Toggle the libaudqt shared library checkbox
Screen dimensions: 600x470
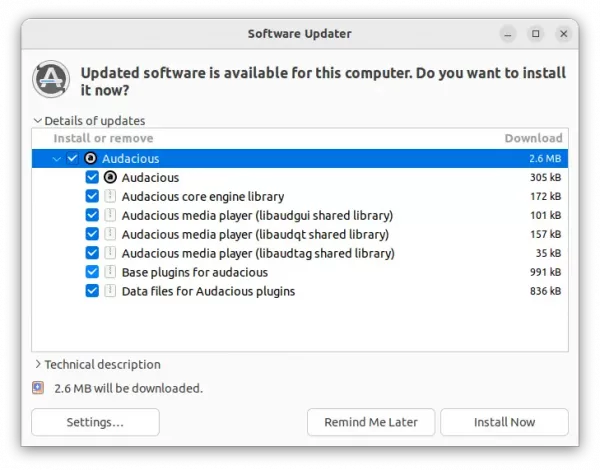92,235
